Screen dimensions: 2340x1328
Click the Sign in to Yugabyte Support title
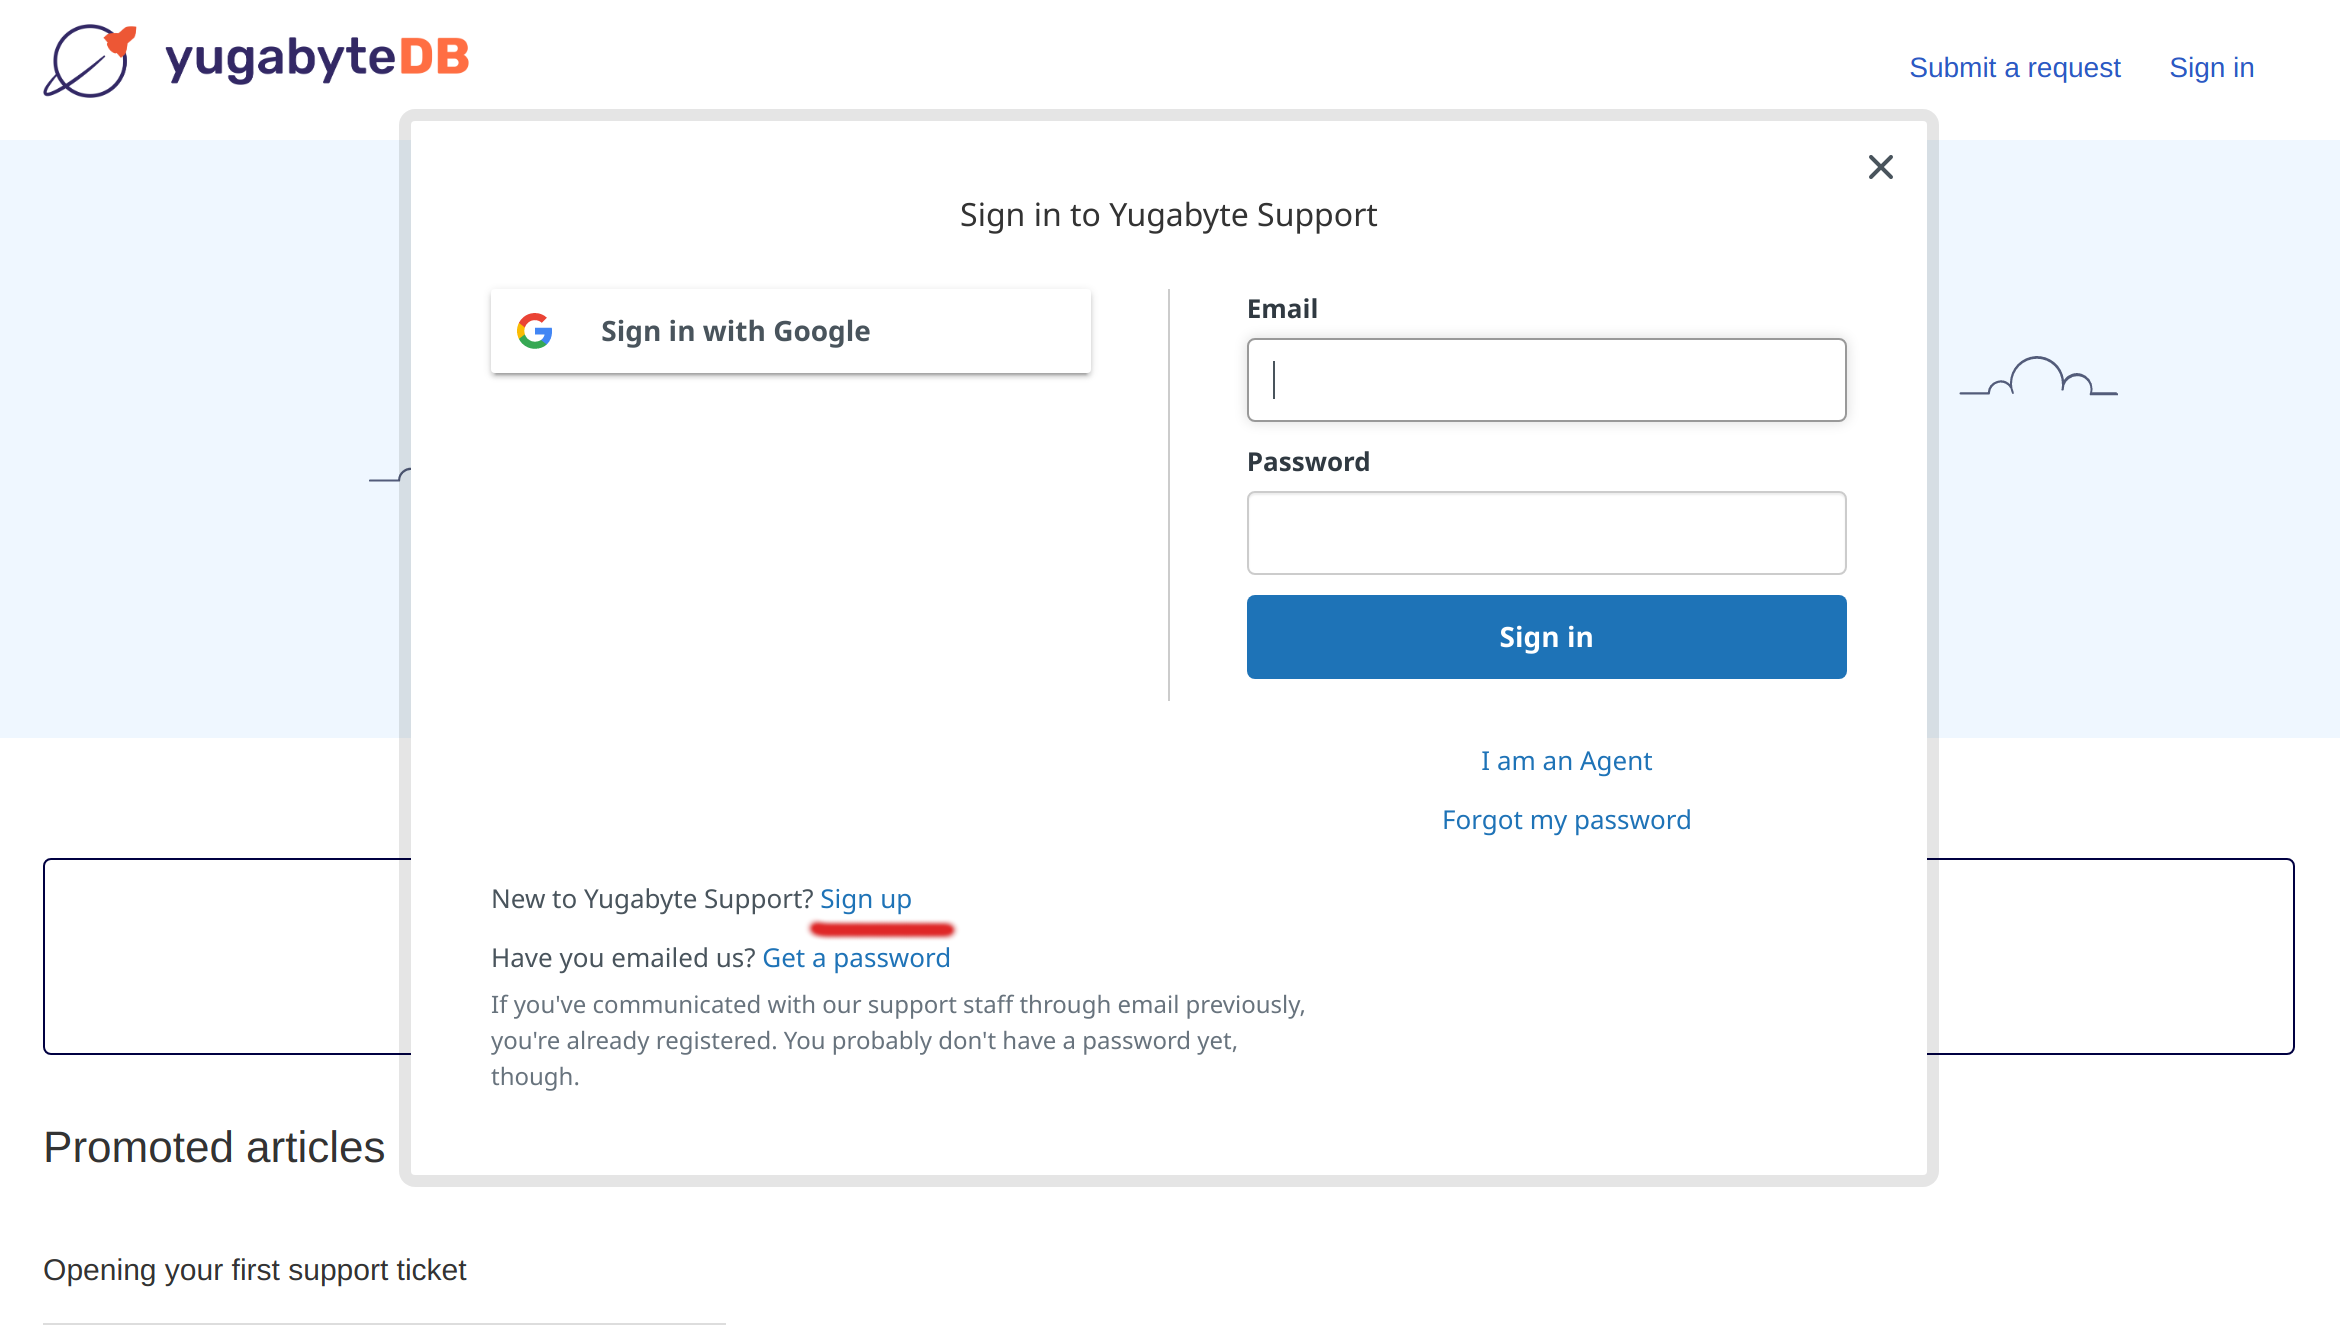[x=1168, y=215]
